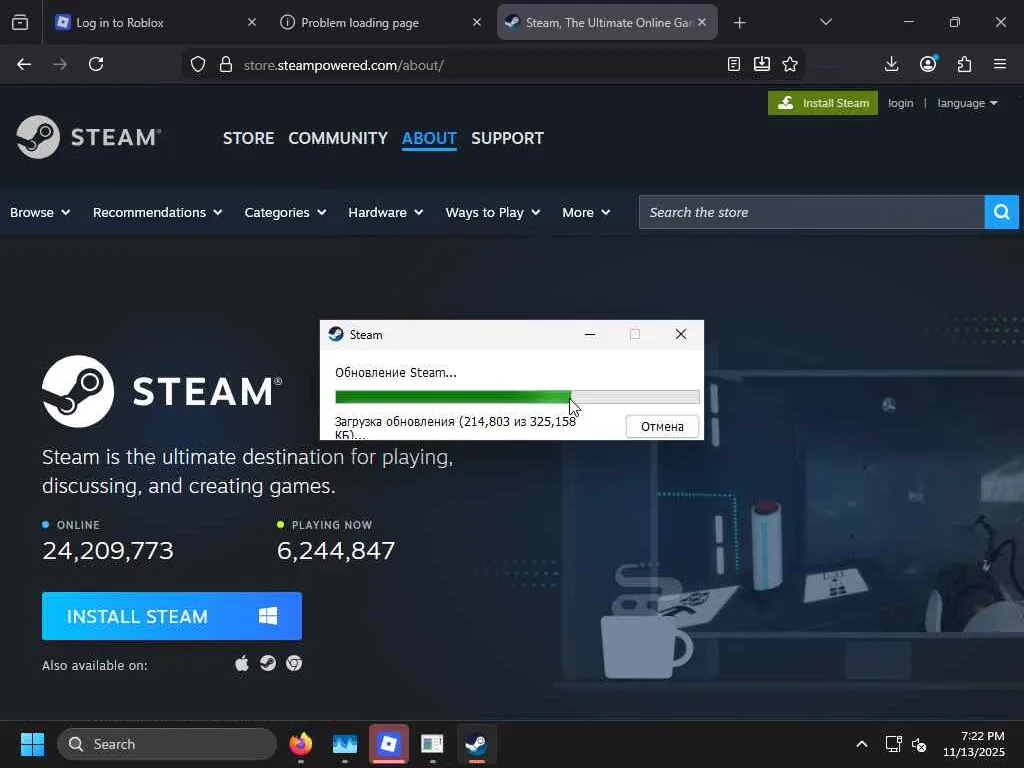This screenshot has width=1024, height=768.
Task: Open a new tab with plus
Action: click(739, 23)
